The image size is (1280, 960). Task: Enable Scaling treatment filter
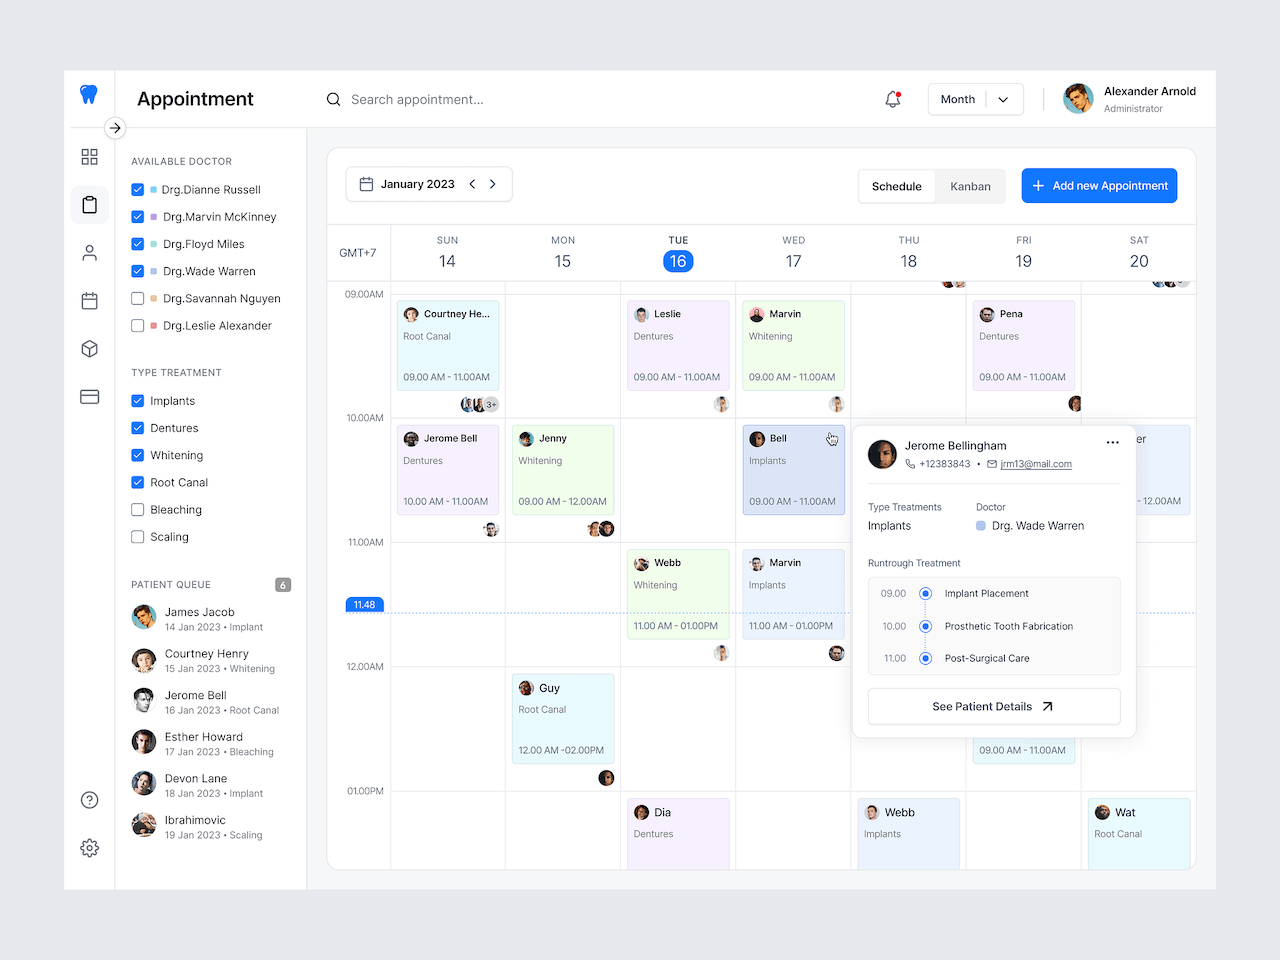click(138, 537)
